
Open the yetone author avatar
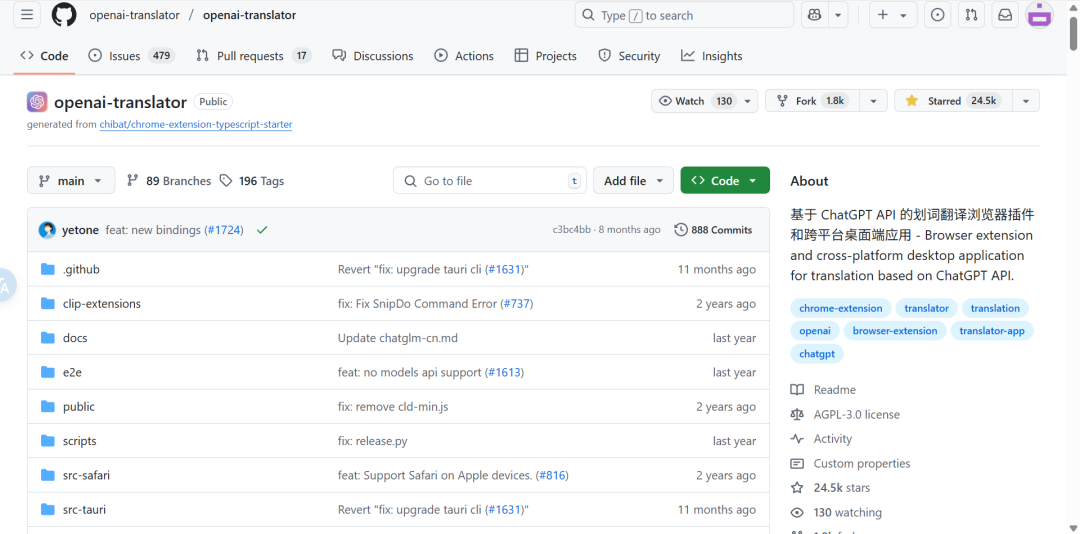pyautogui.click(x=47, y=230)
